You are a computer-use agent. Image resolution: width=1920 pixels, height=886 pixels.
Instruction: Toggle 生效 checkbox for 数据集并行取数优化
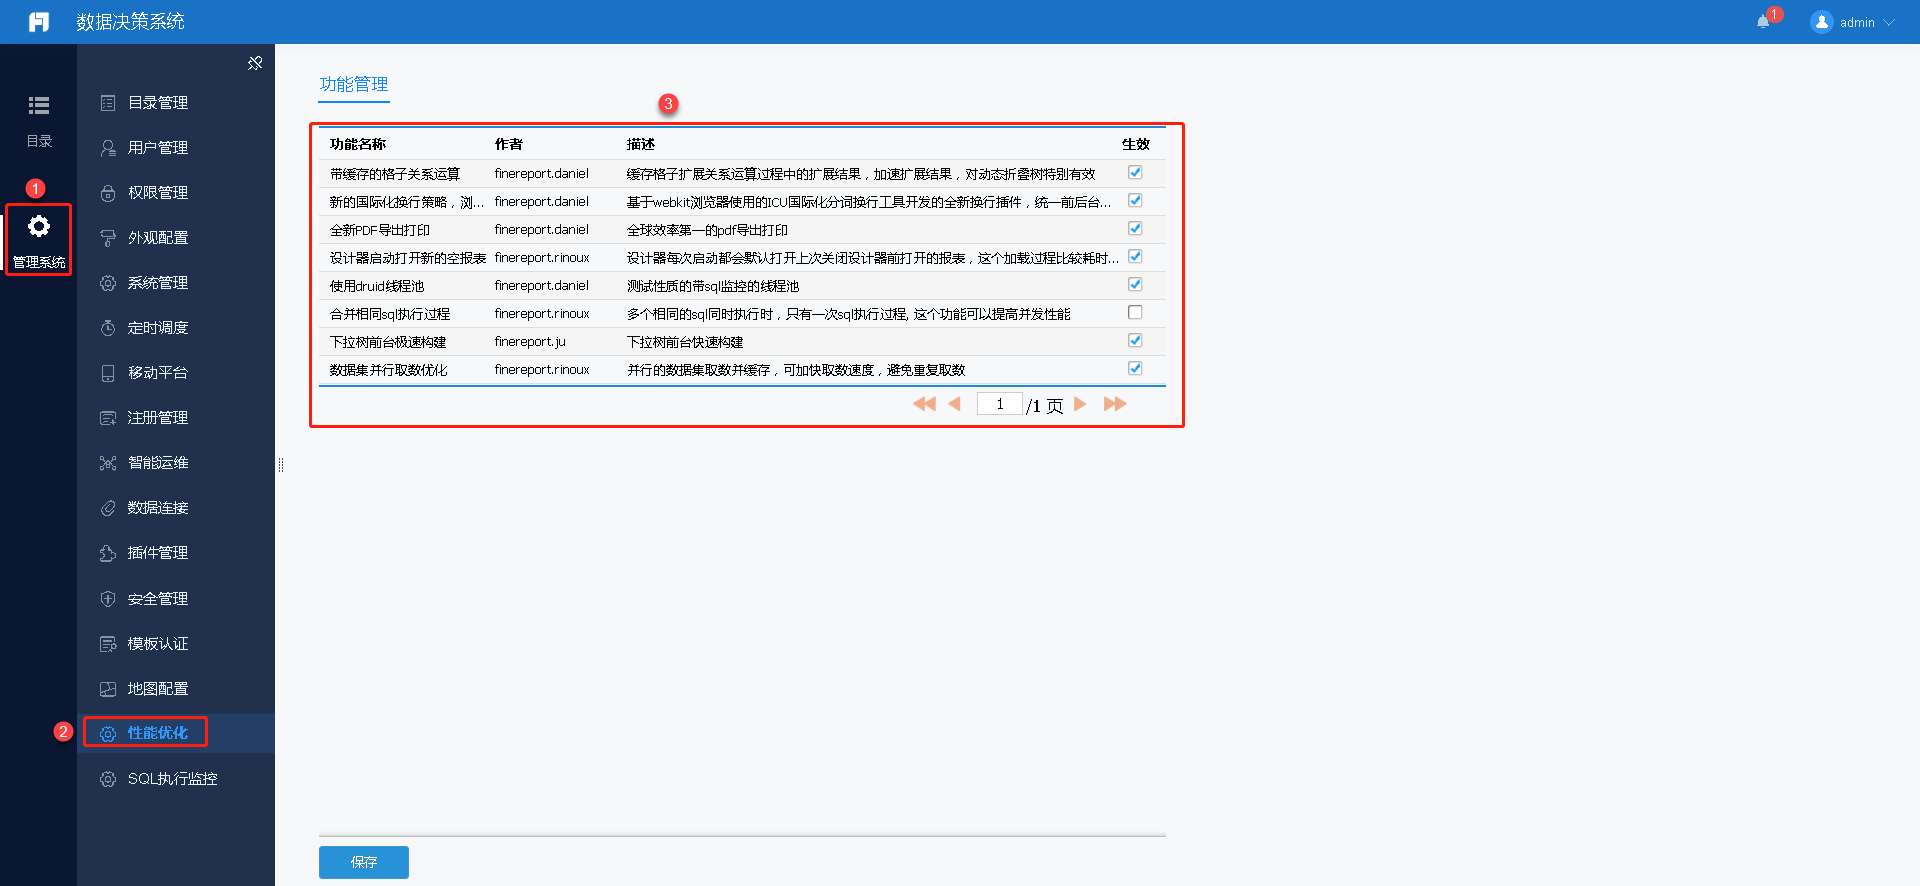click(1135, 368)
